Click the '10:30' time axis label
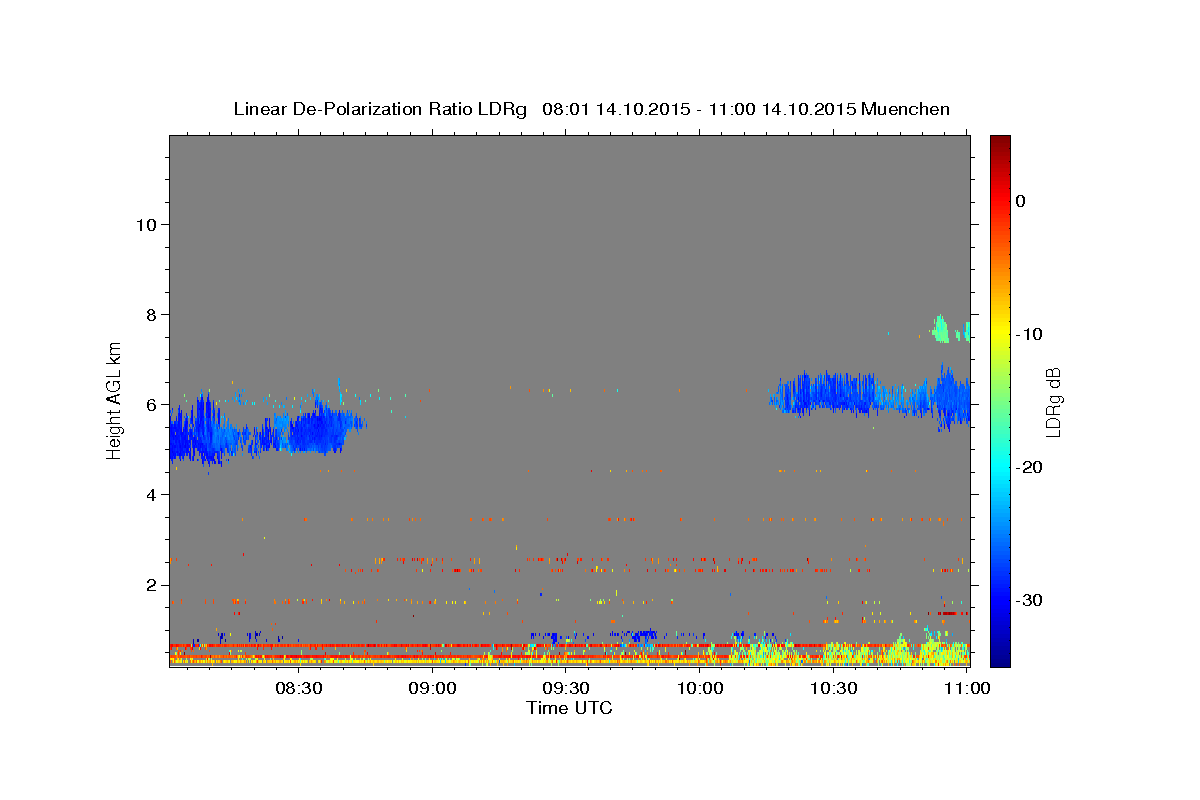The image size is (1200, 800). pos(833,688)
